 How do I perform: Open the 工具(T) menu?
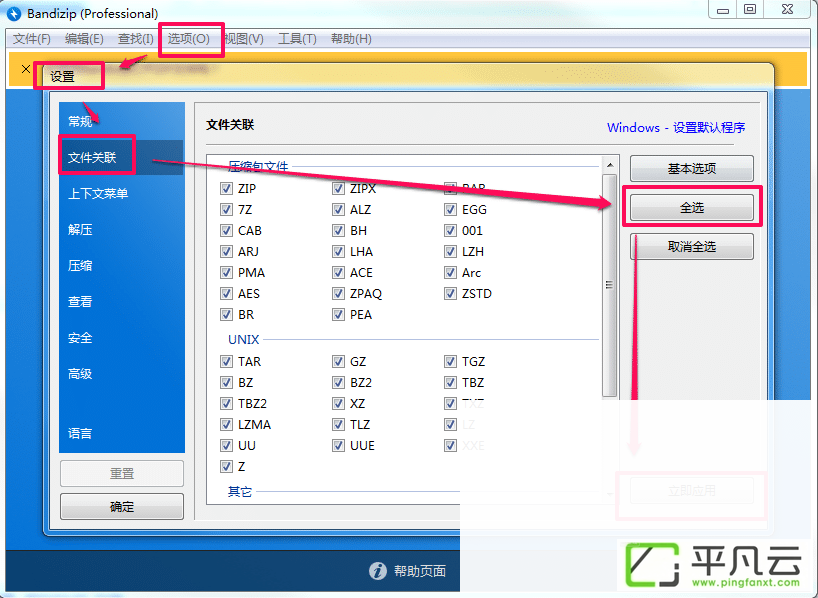pos(297,39)
